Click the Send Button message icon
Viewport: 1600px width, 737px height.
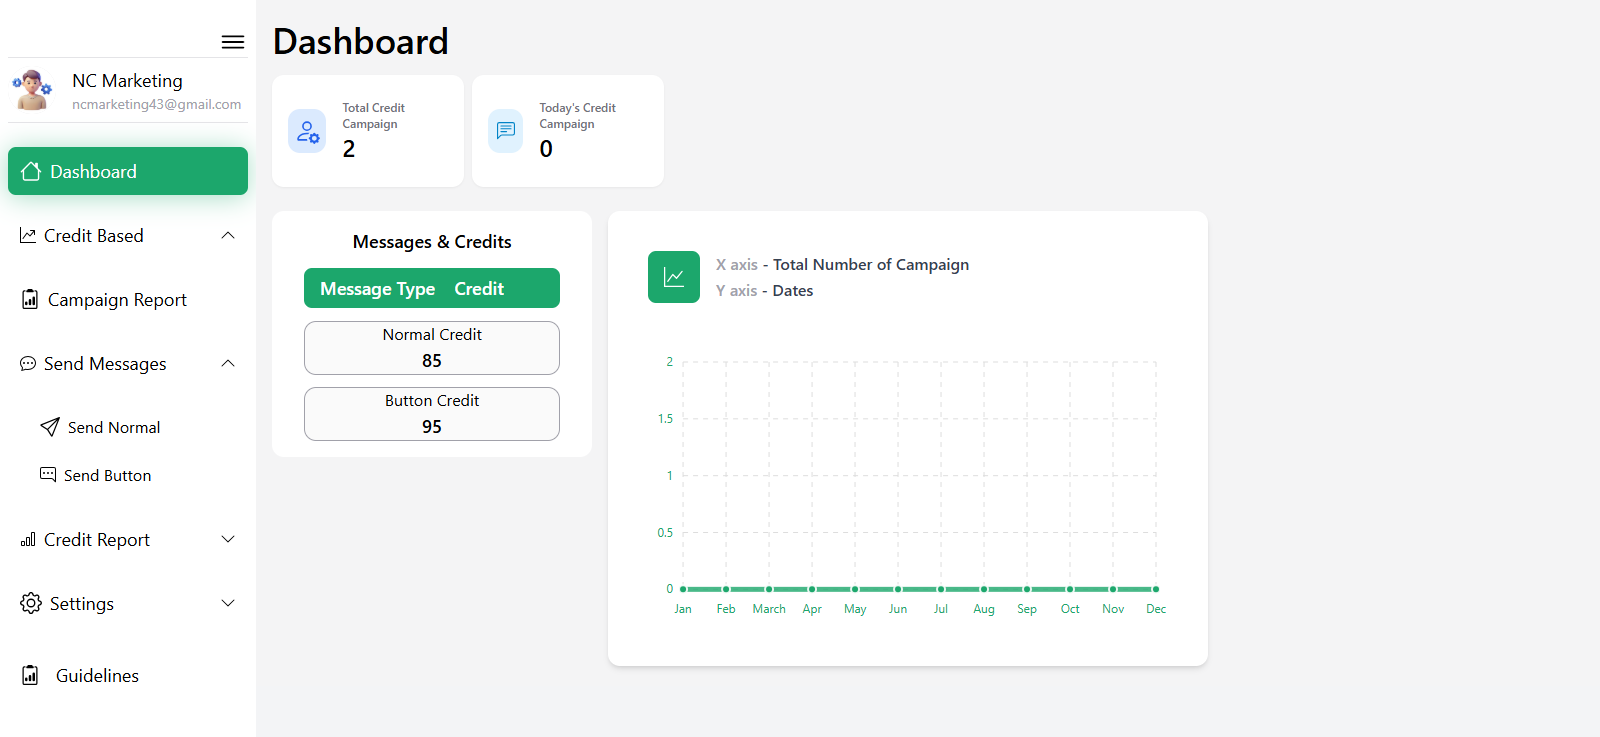pos(48,474)
